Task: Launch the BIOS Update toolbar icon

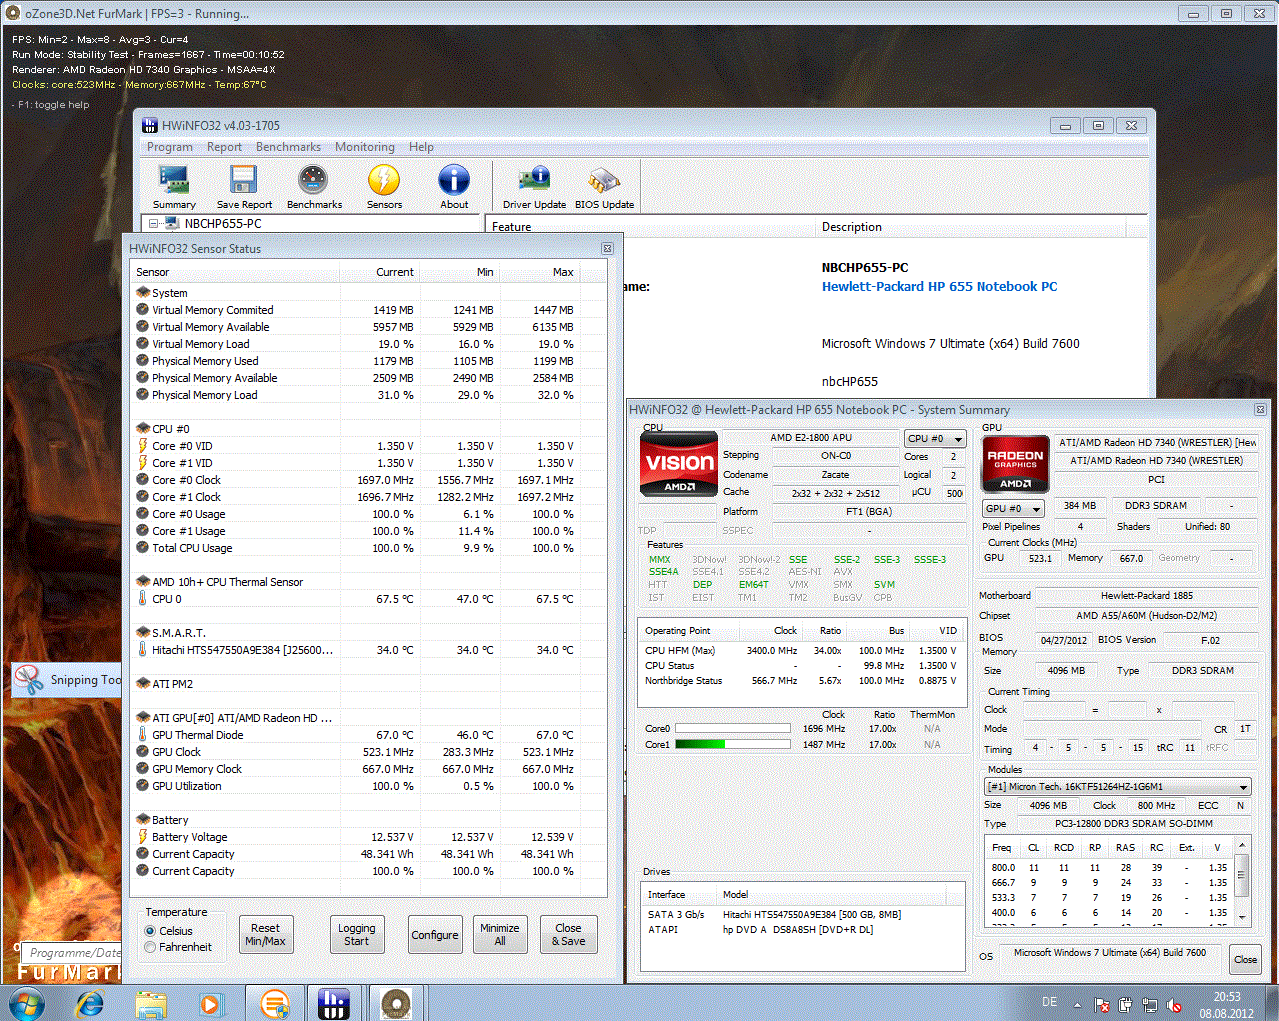Action: point(604,187)
